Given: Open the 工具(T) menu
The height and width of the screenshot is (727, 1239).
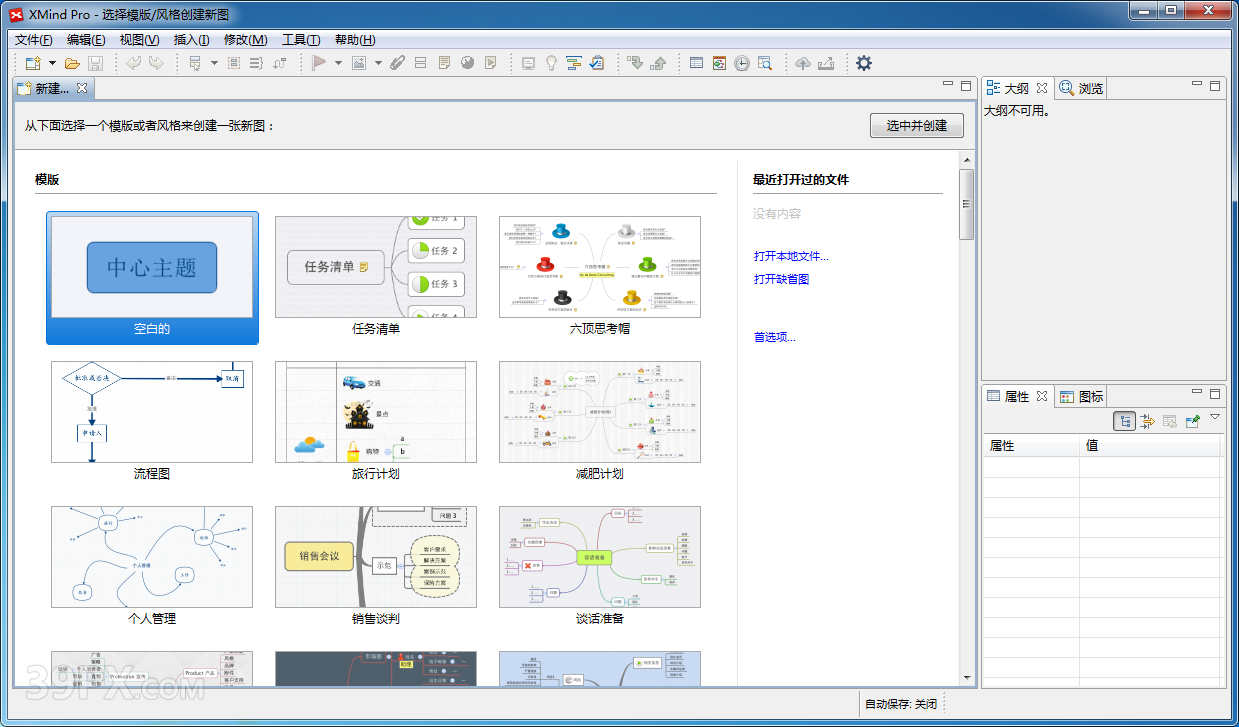Looking at the screenshot, I should pos(301,40).
